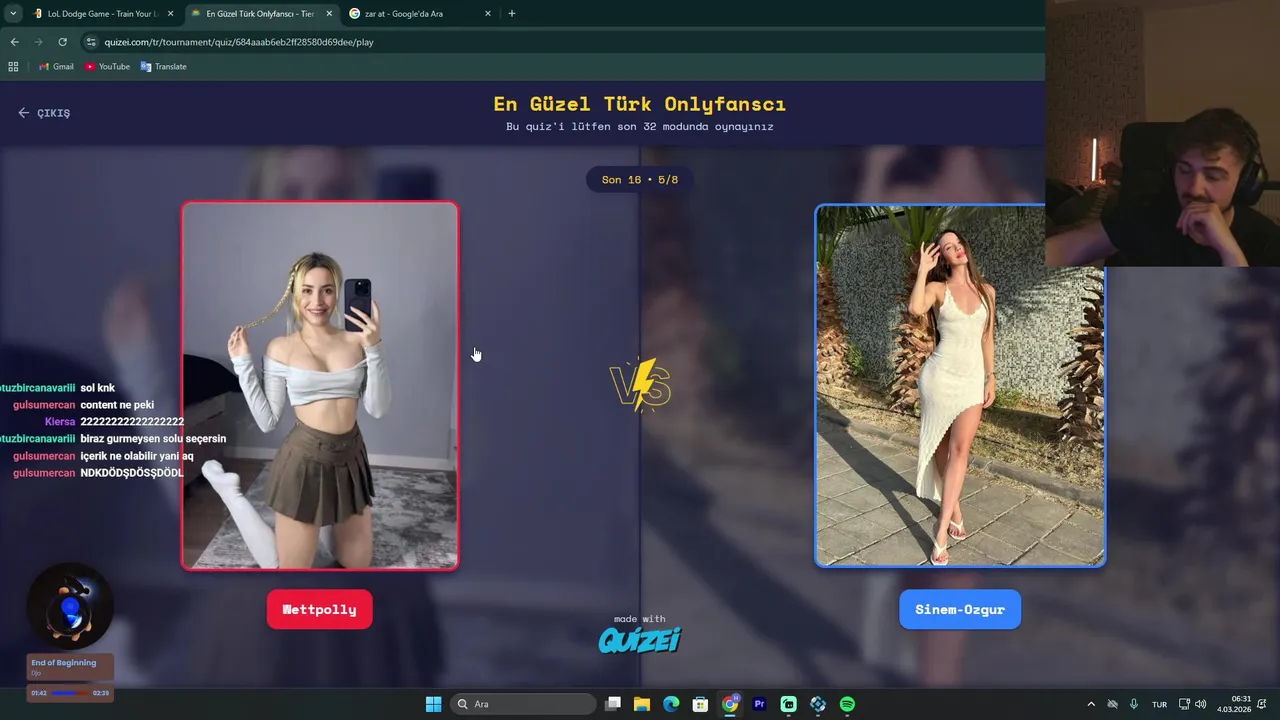Click the ÇIKIŞ exit link

pyautogui.click(x=44, y=113)
